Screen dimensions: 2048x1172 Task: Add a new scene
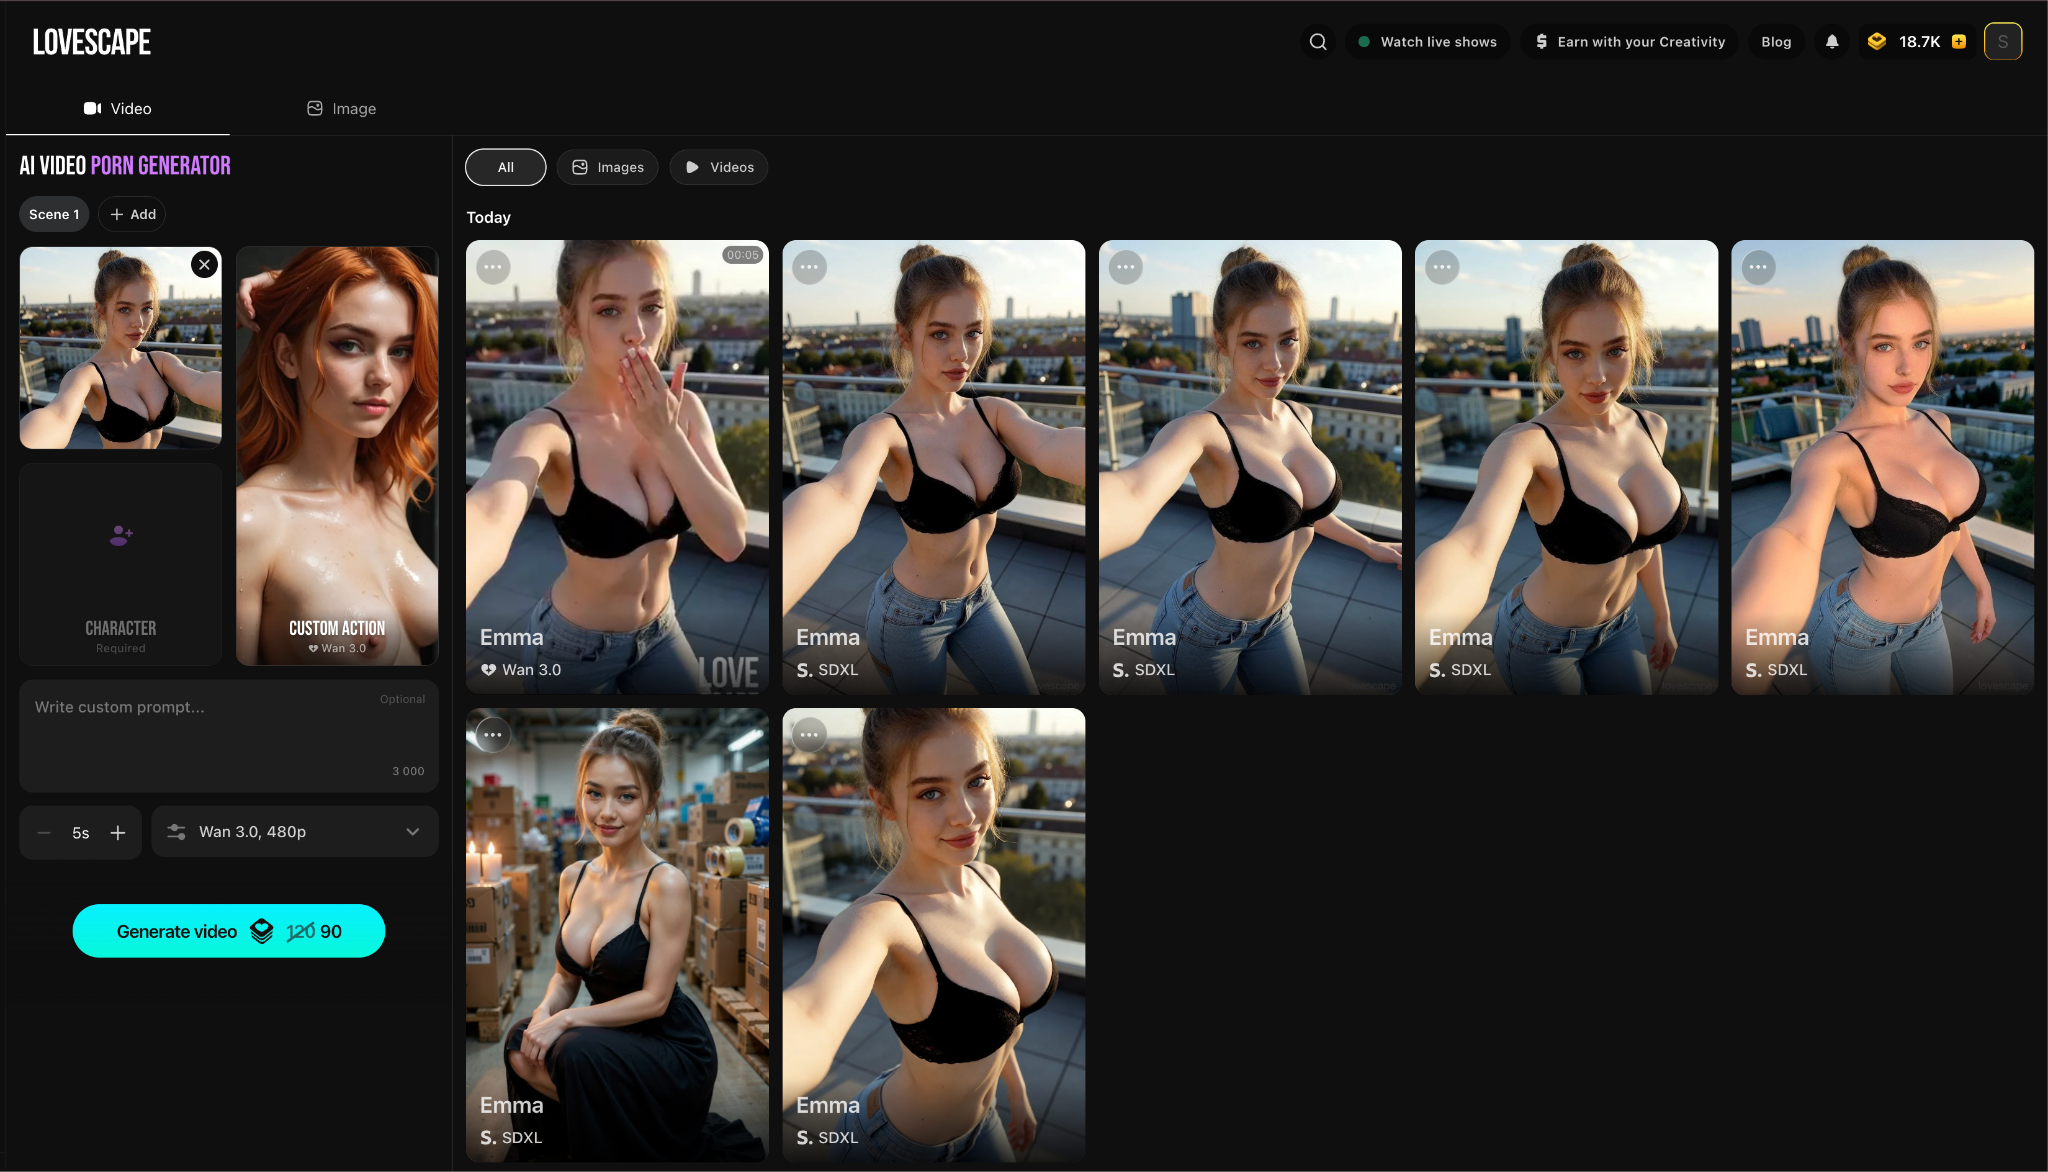[x=132, y=214]
